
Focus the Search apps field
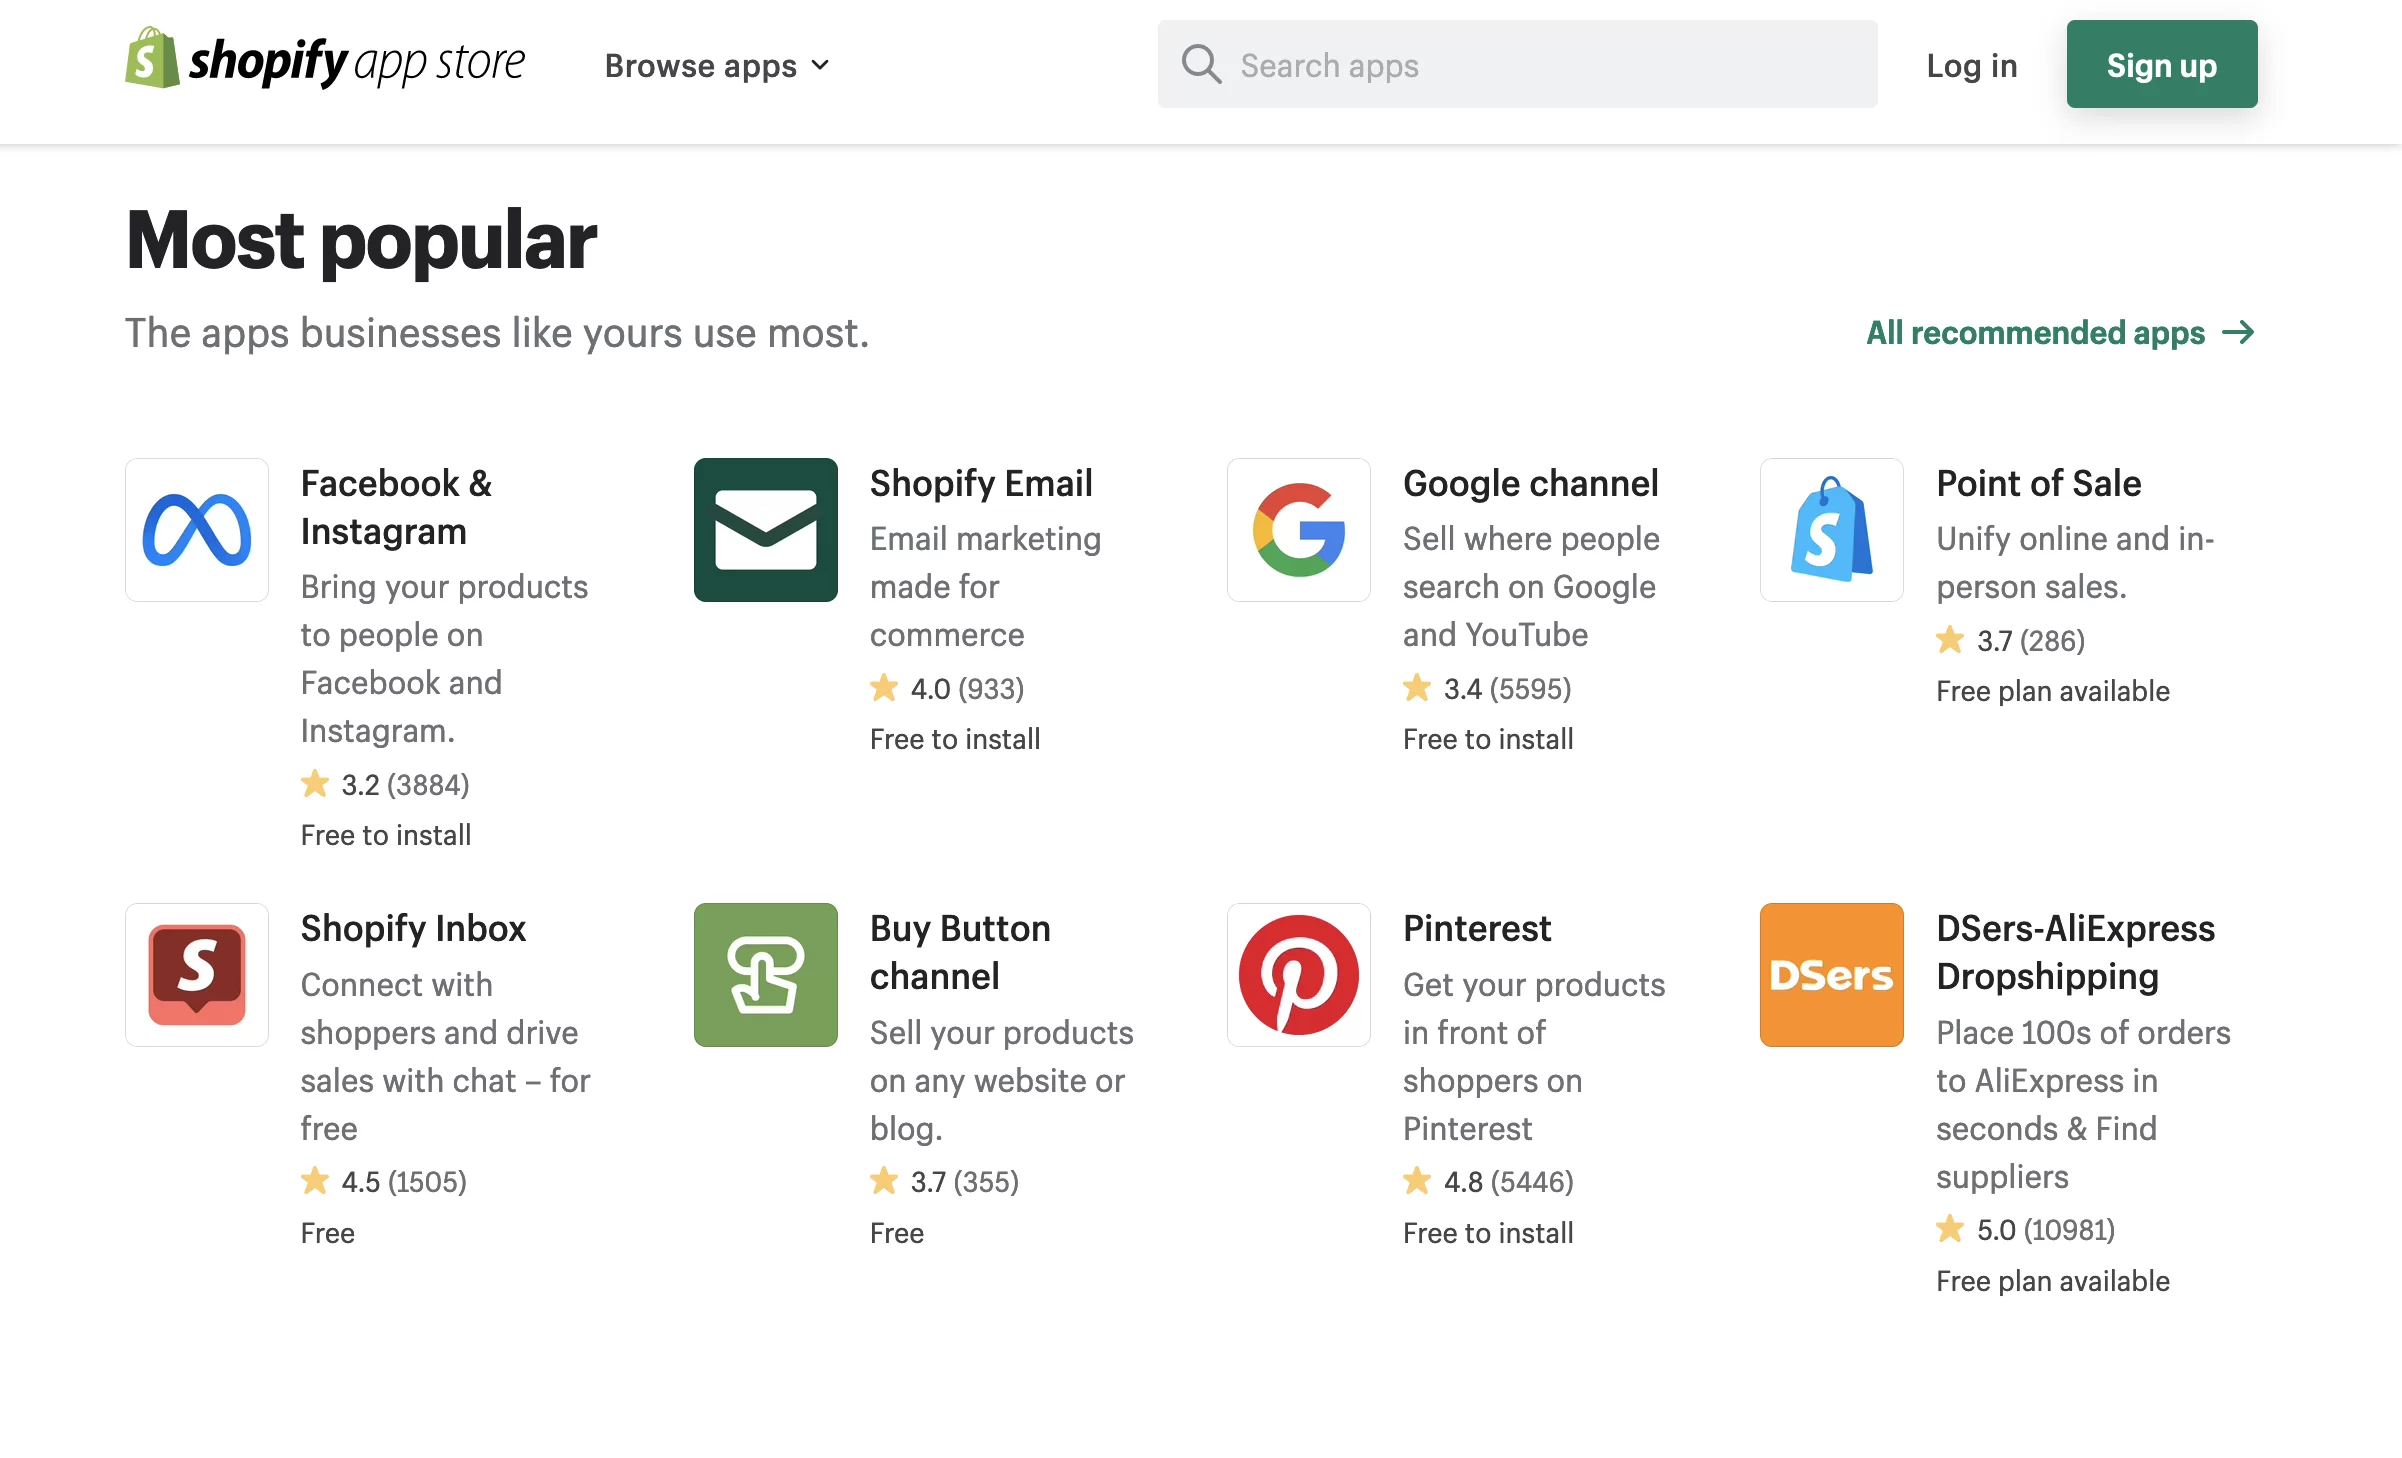tap(1518, 65)
